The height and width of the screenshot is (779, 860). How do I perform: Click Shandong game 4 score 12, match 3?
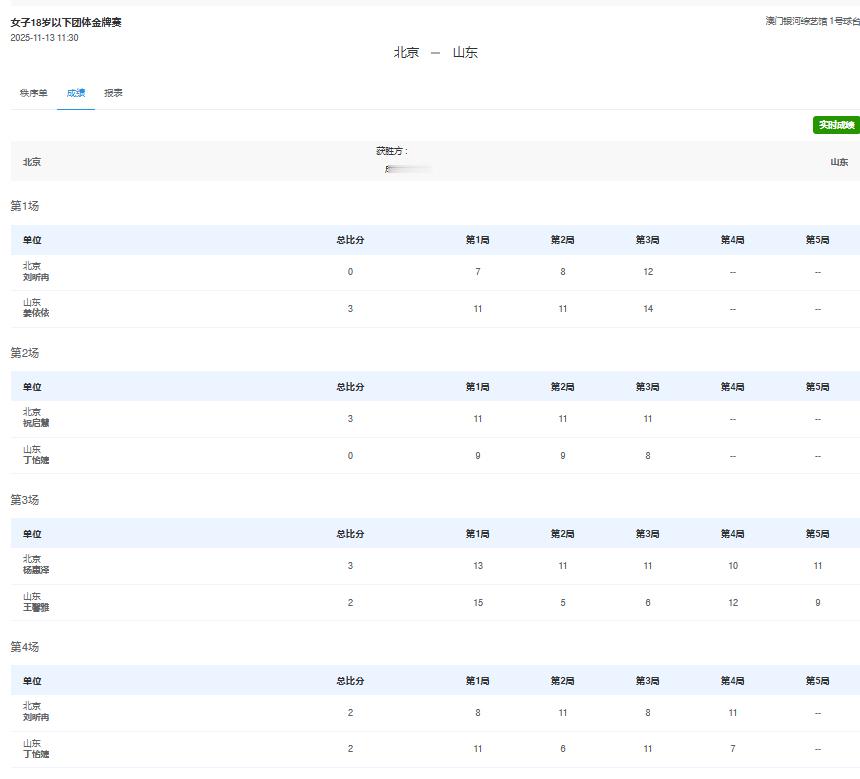(x=733, y=603)
